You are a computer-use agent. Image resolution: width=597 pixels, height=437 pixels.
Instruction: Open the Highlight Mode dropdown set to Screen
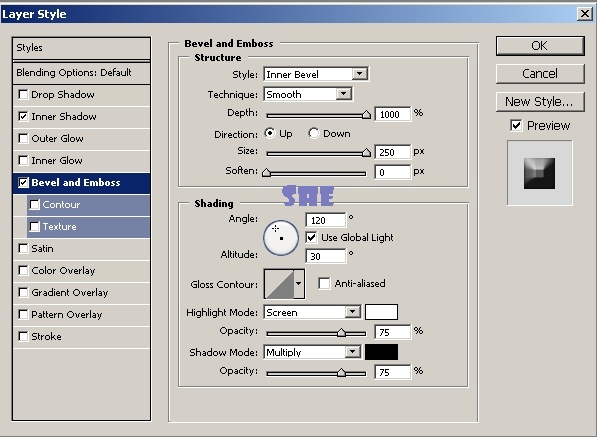click(312, 313)
